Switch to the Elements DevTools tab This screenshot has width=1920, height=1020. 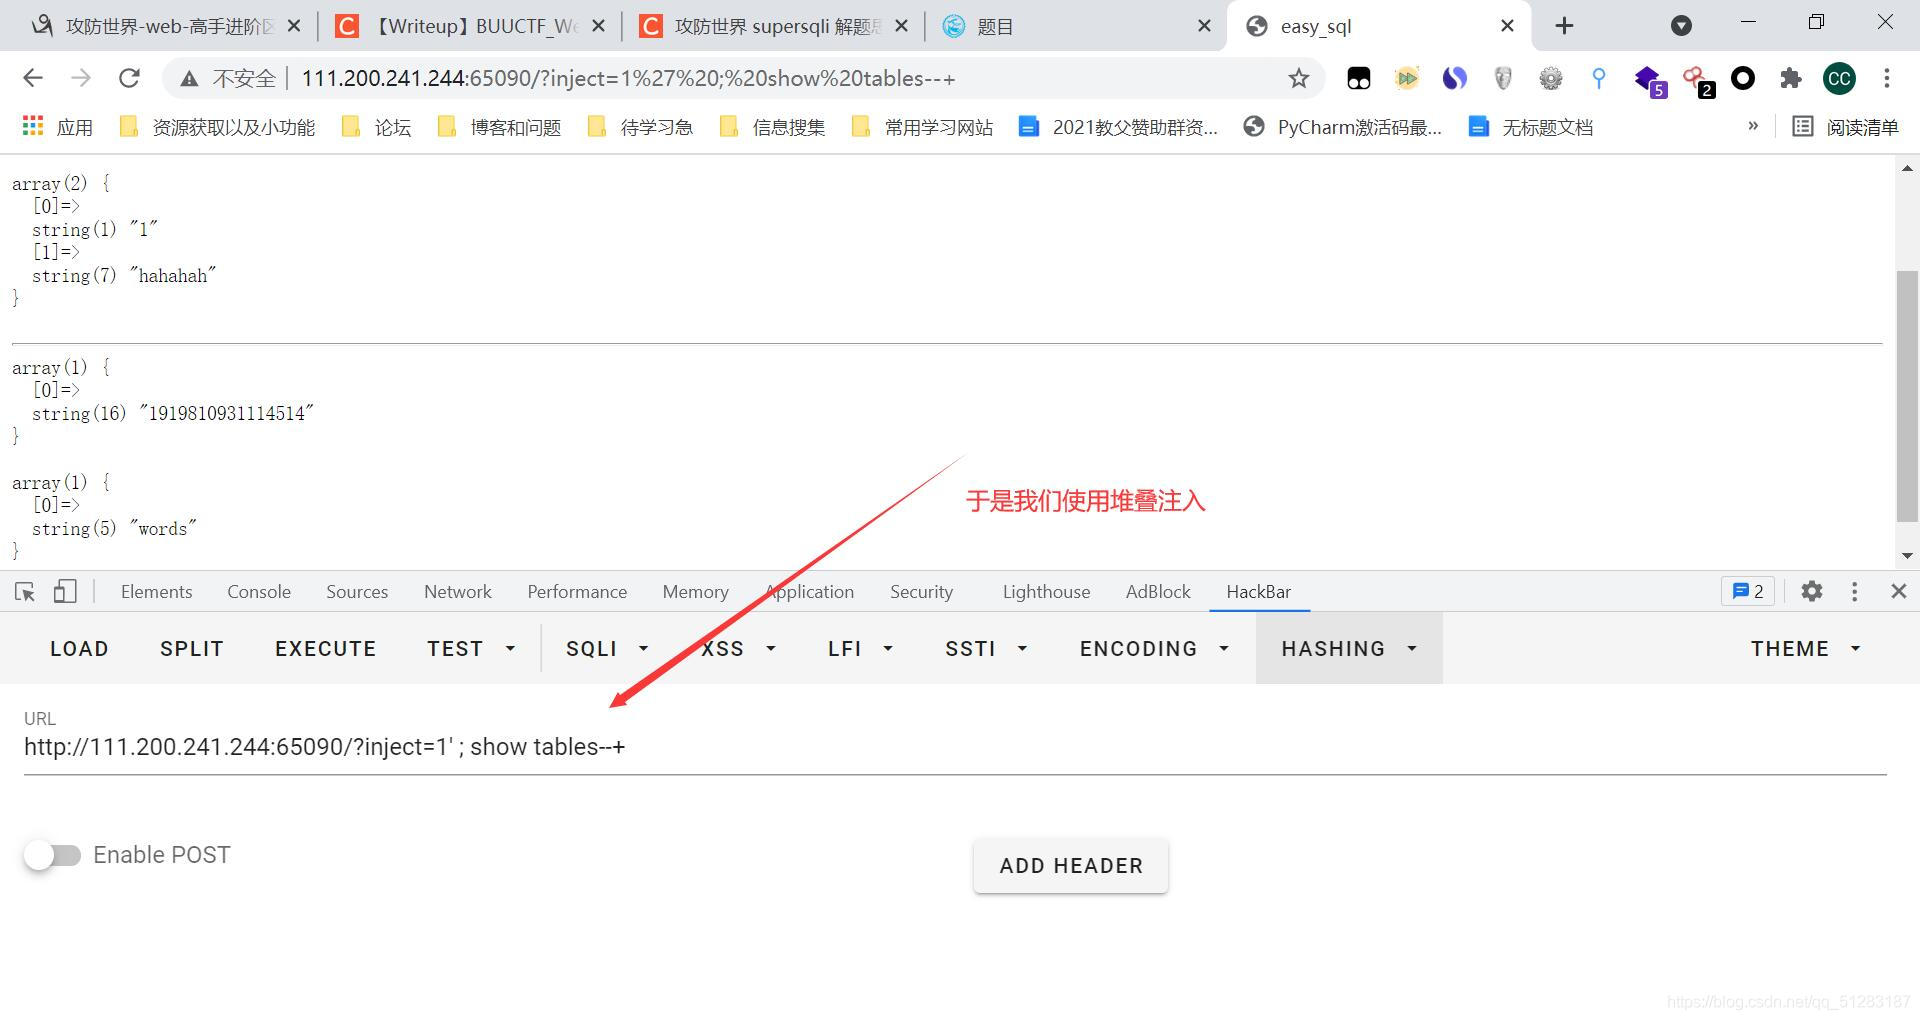156,592
